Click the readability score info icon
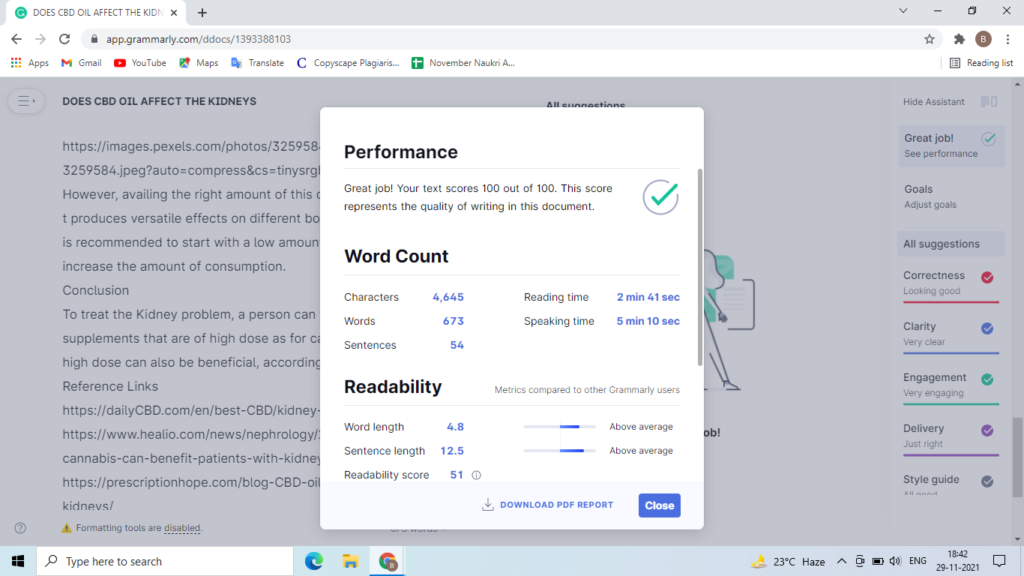 (476, 475)
